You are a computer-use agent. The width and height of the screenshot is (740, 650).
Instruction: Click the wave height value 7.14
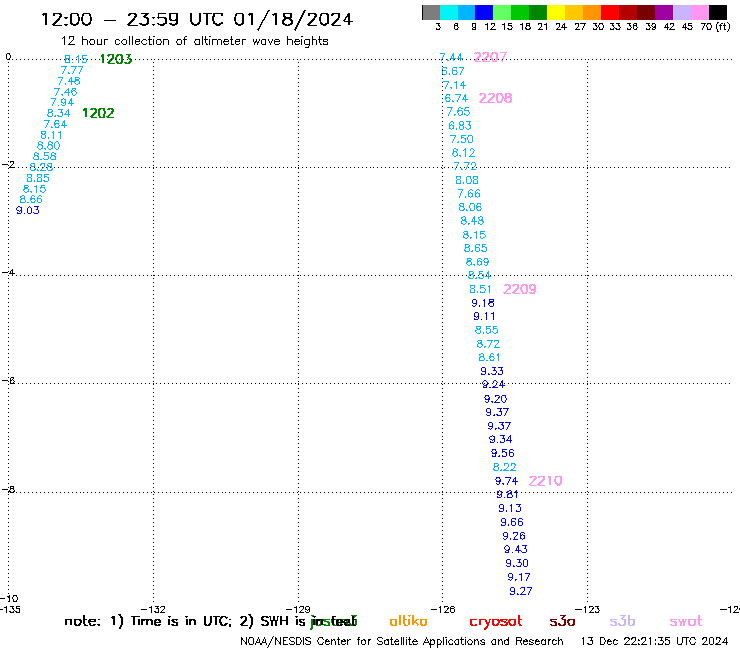454,85
